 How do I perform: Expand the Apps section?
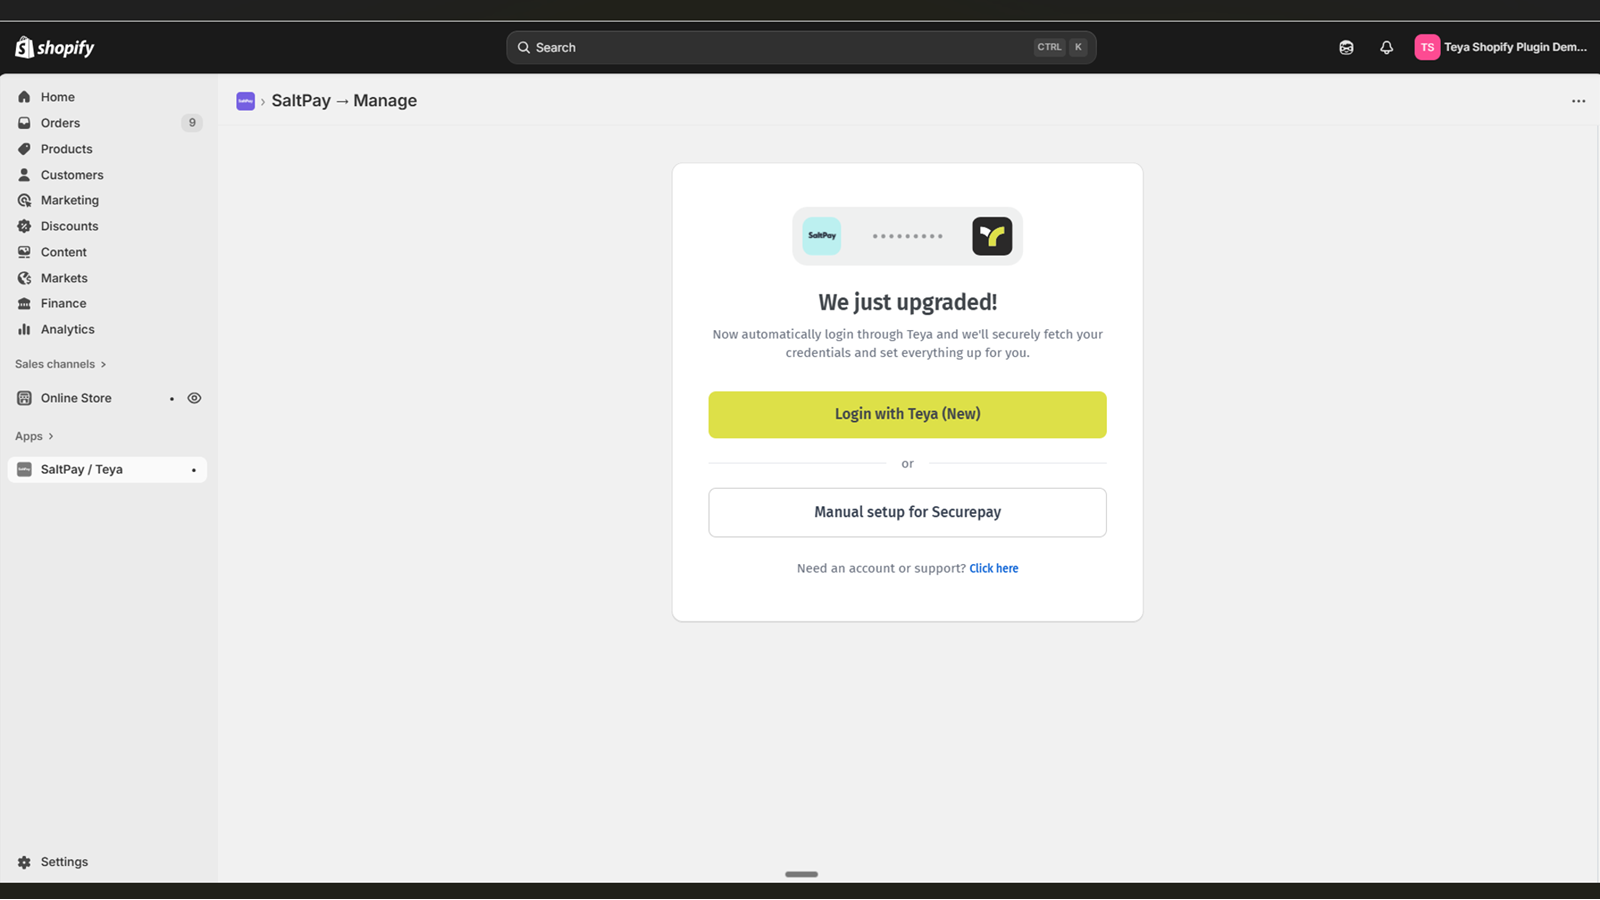34,436
